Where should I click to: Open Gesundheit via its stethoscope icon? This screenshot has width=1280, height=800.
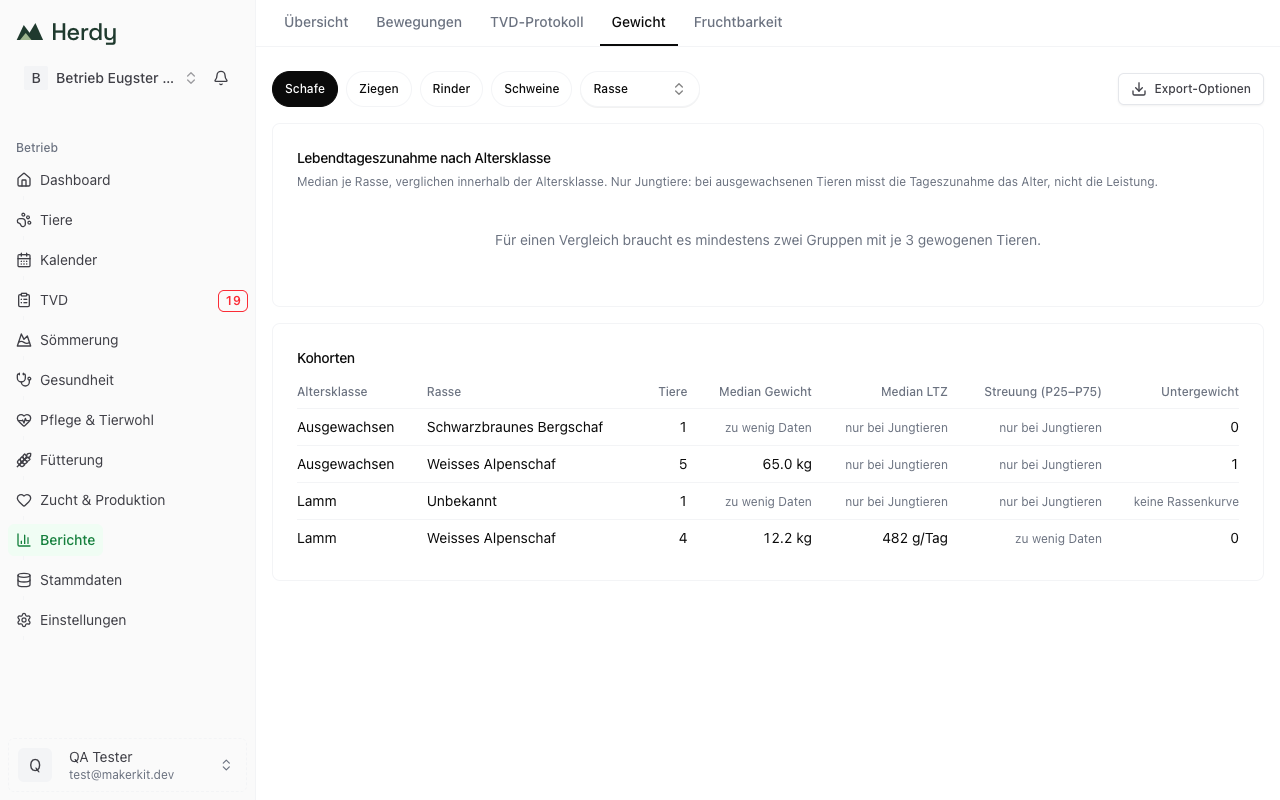[25, 380]
